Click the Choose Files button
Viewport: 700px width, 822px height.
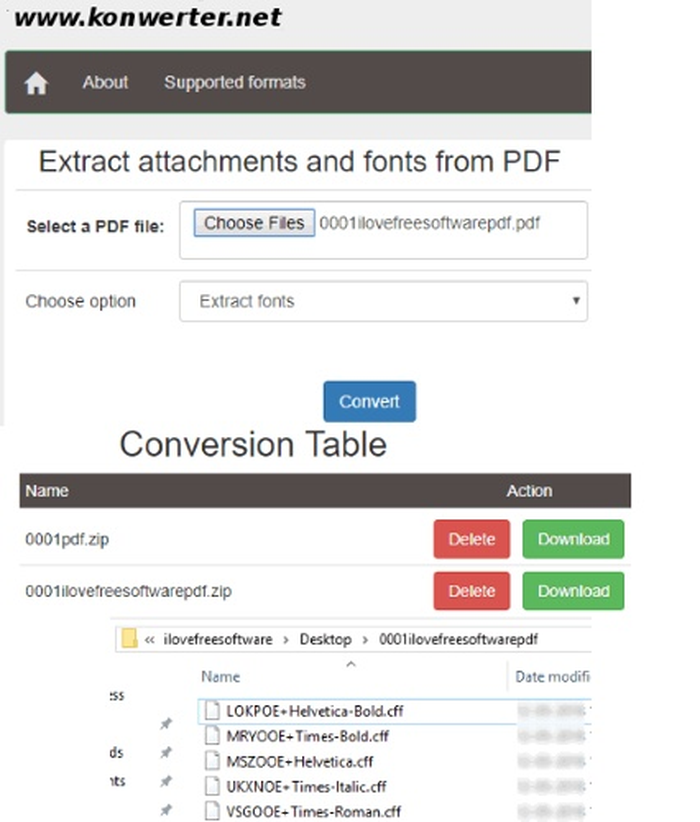pos(254,223)
